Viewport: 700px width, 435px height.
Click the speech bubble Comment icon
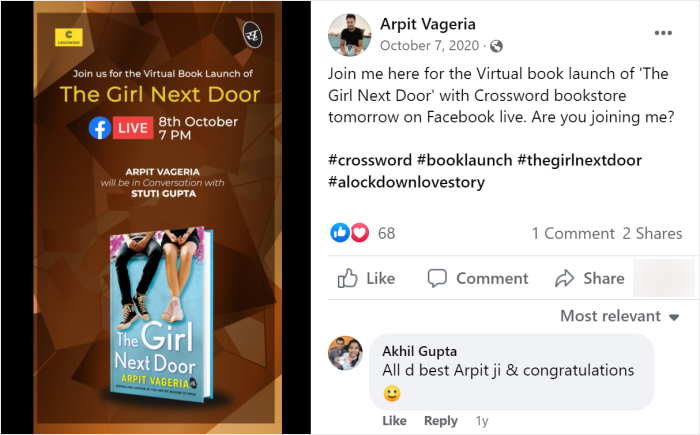437,278
